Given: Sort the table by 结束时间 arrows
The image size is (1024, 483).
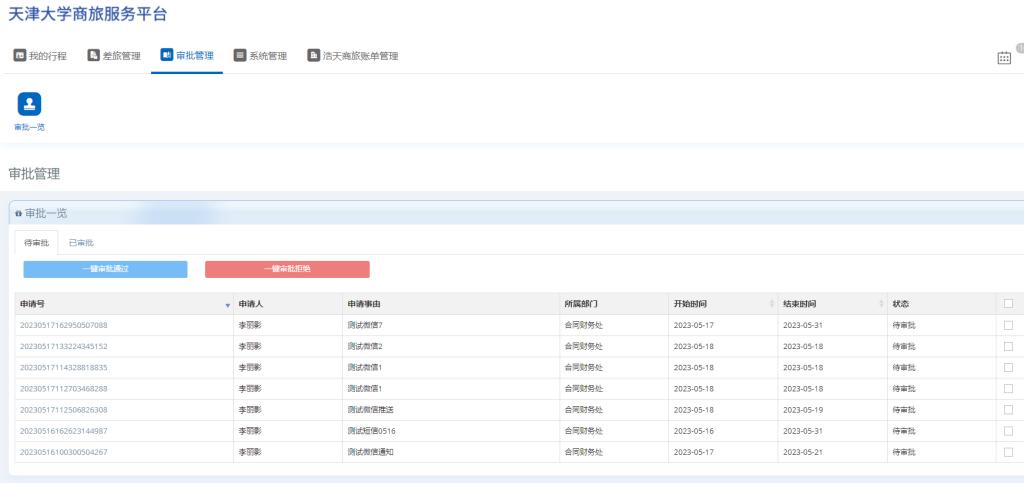Looking at the screenshot, I should 880,304.
